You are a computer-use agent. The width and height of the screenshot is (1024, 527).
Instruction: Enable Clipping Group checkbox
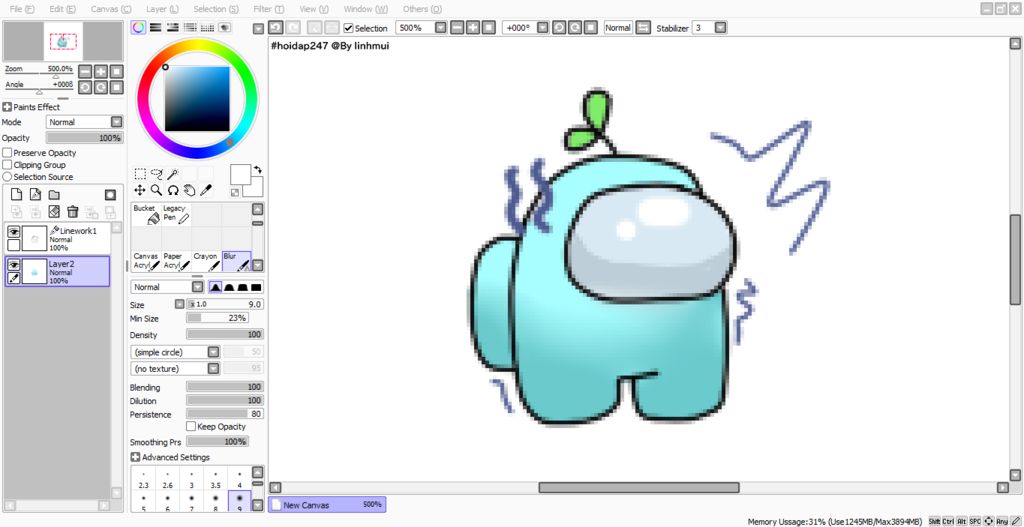8,165
